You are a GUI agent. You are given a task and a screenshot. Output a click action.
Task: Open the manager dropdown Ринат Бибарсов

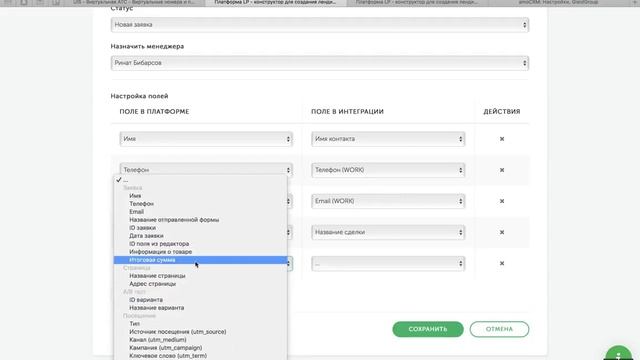click(x=320, y=63)
